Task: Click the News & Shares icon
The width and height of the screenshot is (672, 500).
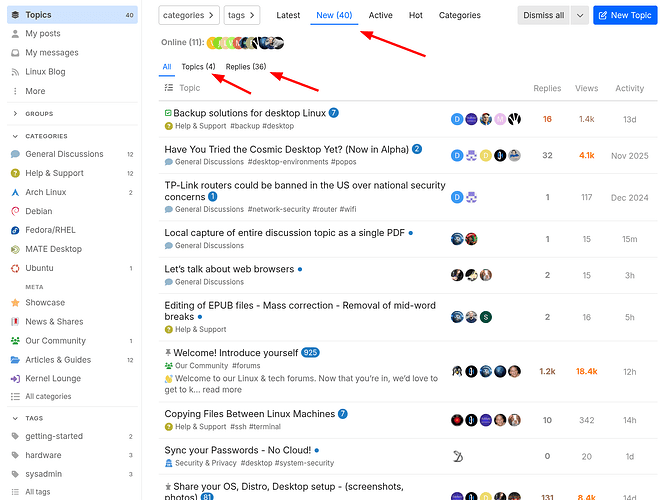Action: point(15,322)
